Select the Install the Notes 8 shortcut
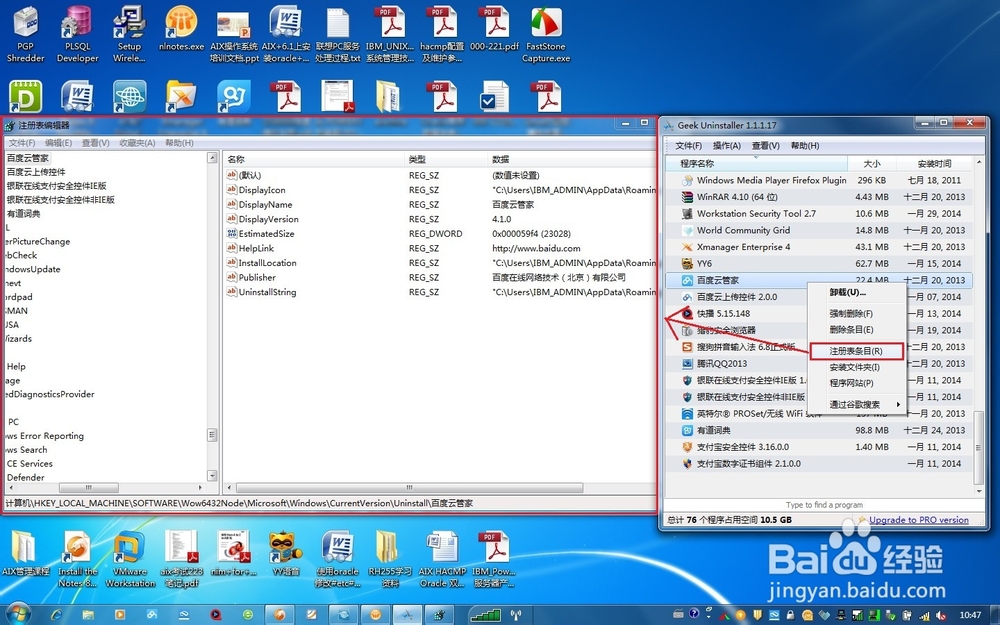This screenshot has width=1000, height=625. click(x=78, y=559)
